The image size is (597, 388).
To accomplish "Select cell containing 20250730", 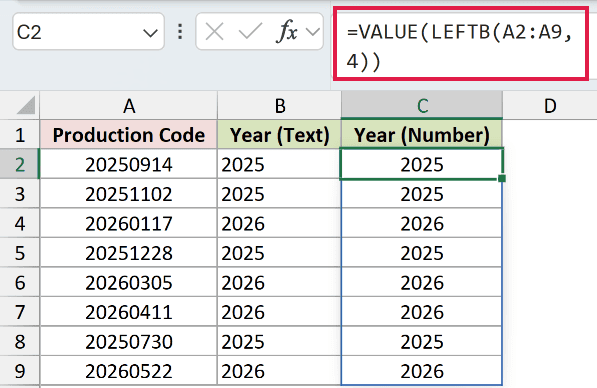I will (x=129, y=342).
